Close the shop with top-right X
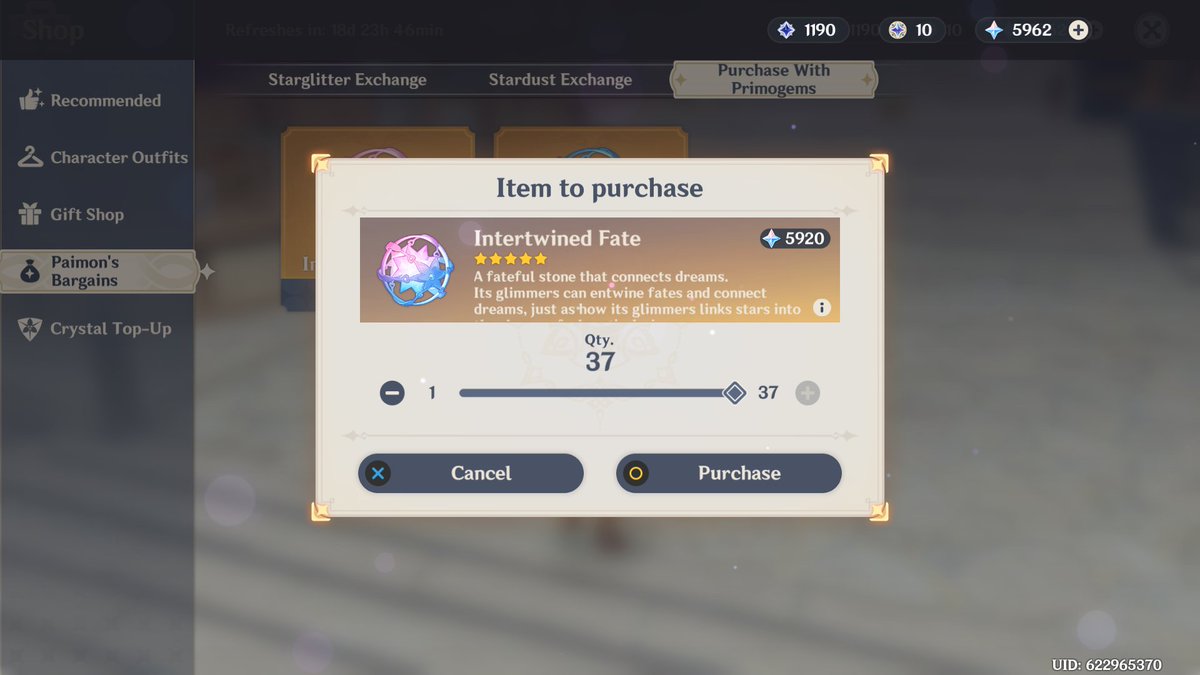The width and height of the screenshot is (1200, 675). 1153,29
